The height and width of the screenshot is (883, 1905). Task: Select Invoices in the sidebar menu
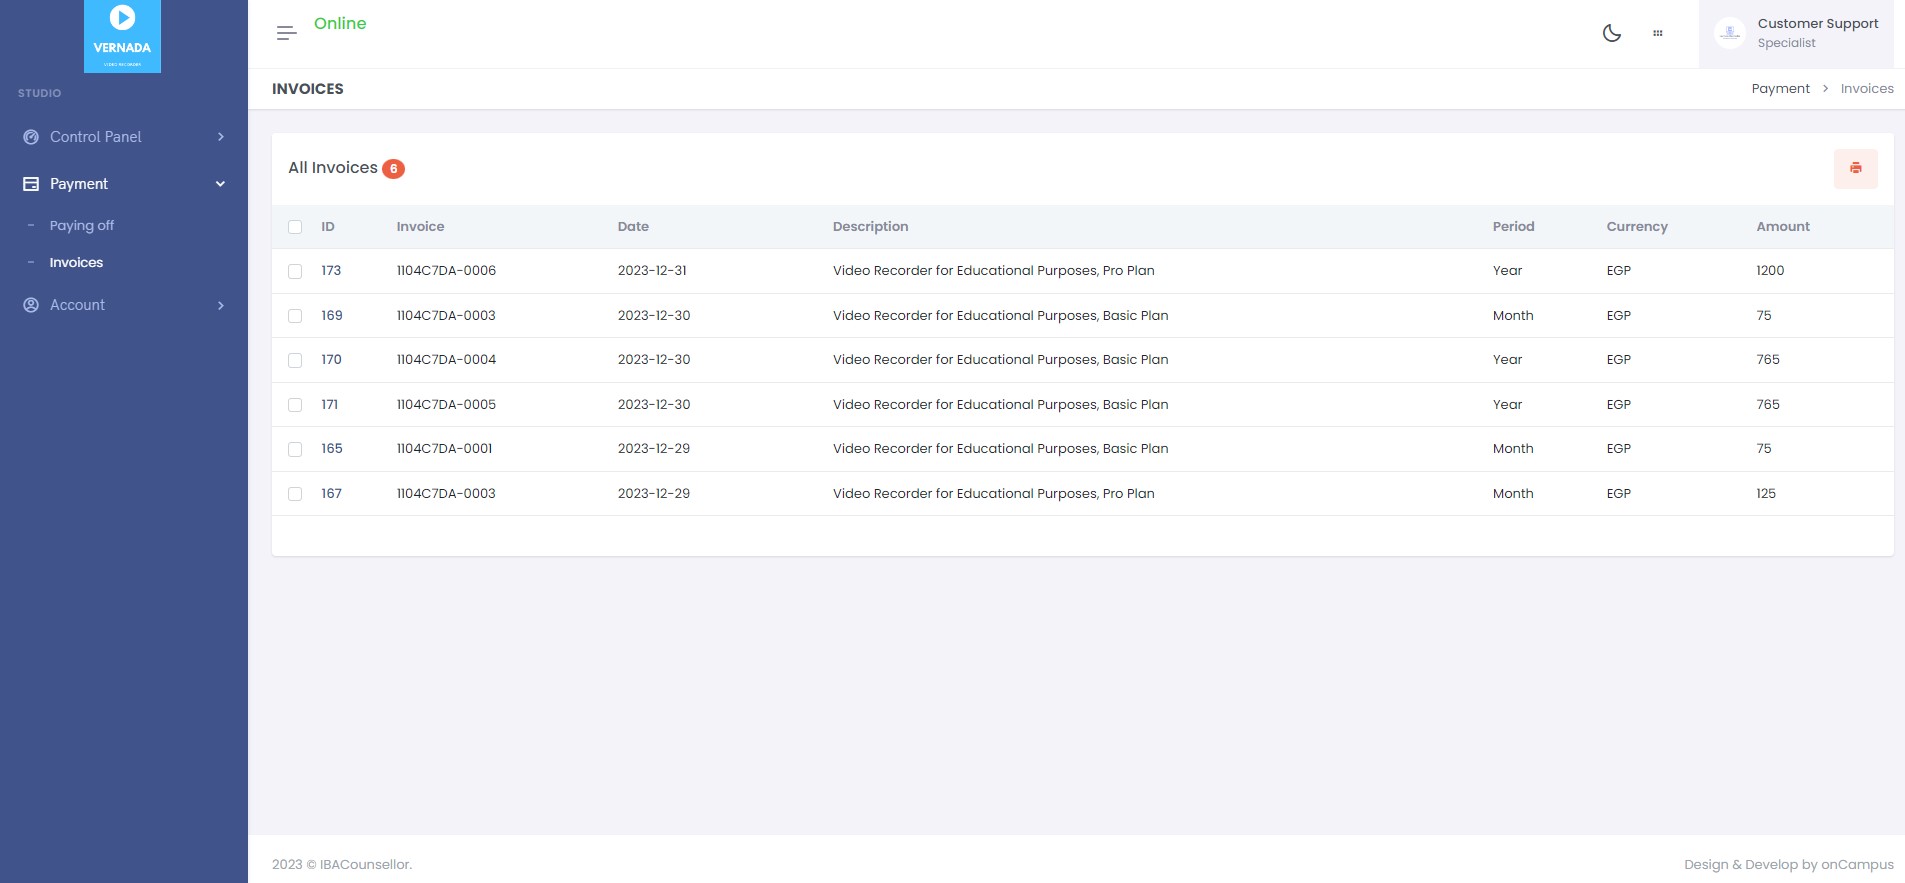76,263
